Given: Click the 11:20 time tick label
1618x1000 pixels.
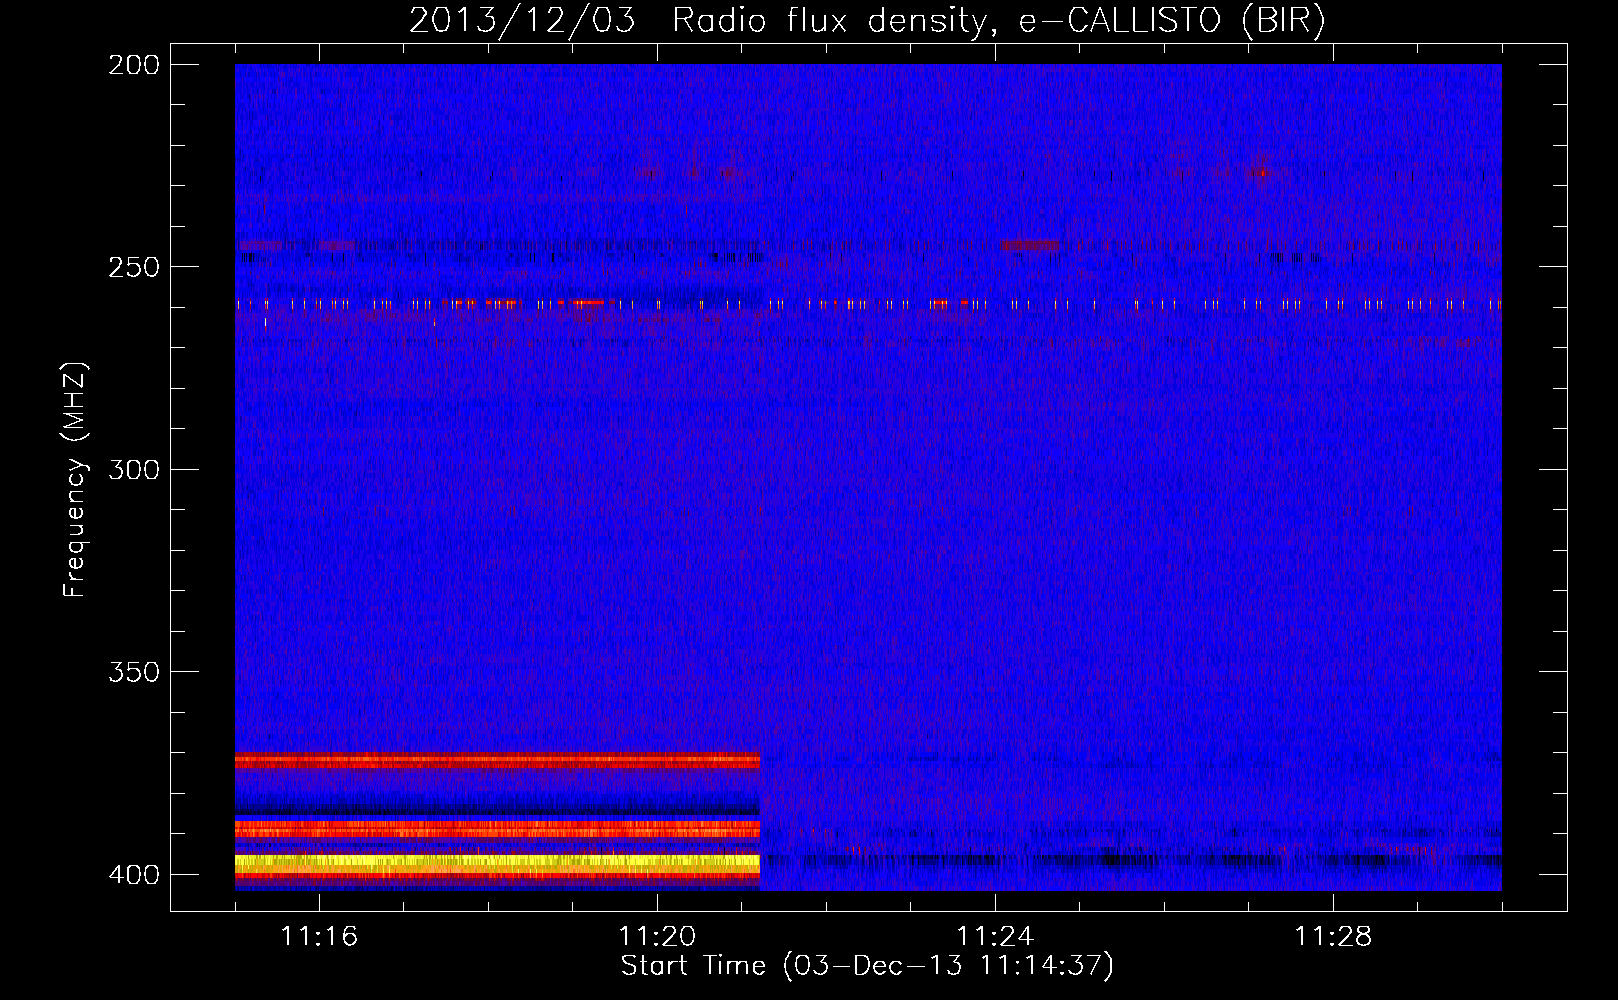Looking at the screenshot, I should point(657,936).
